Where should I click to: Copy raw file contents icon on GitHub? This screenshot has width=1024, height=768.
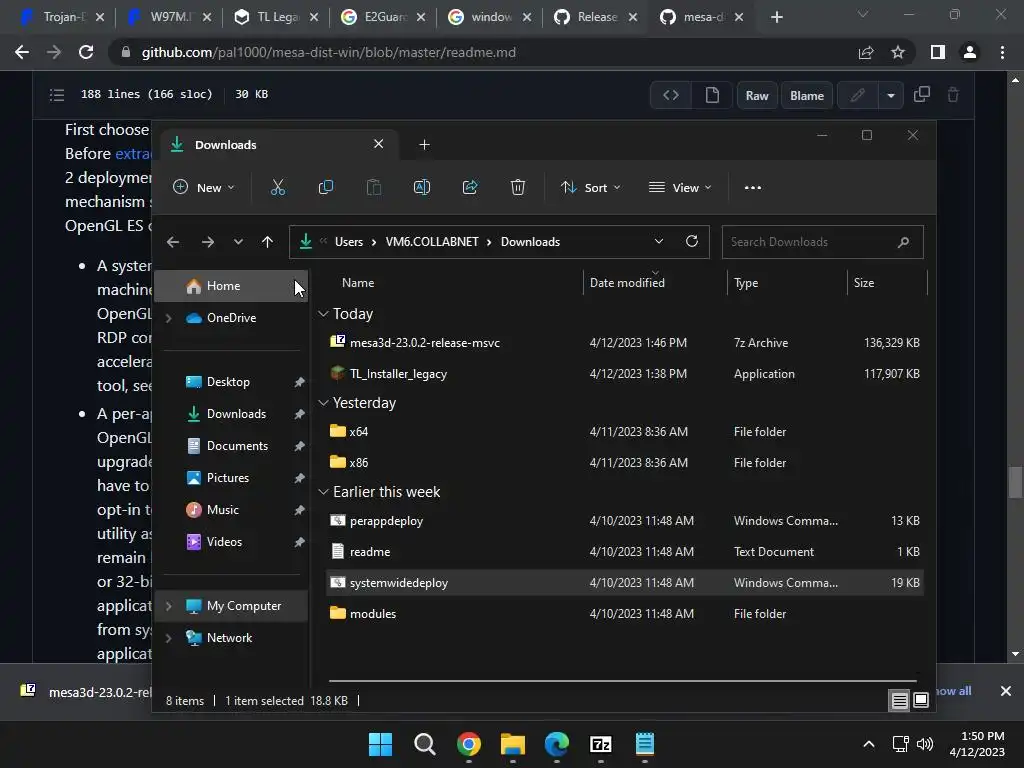[921, 95]
